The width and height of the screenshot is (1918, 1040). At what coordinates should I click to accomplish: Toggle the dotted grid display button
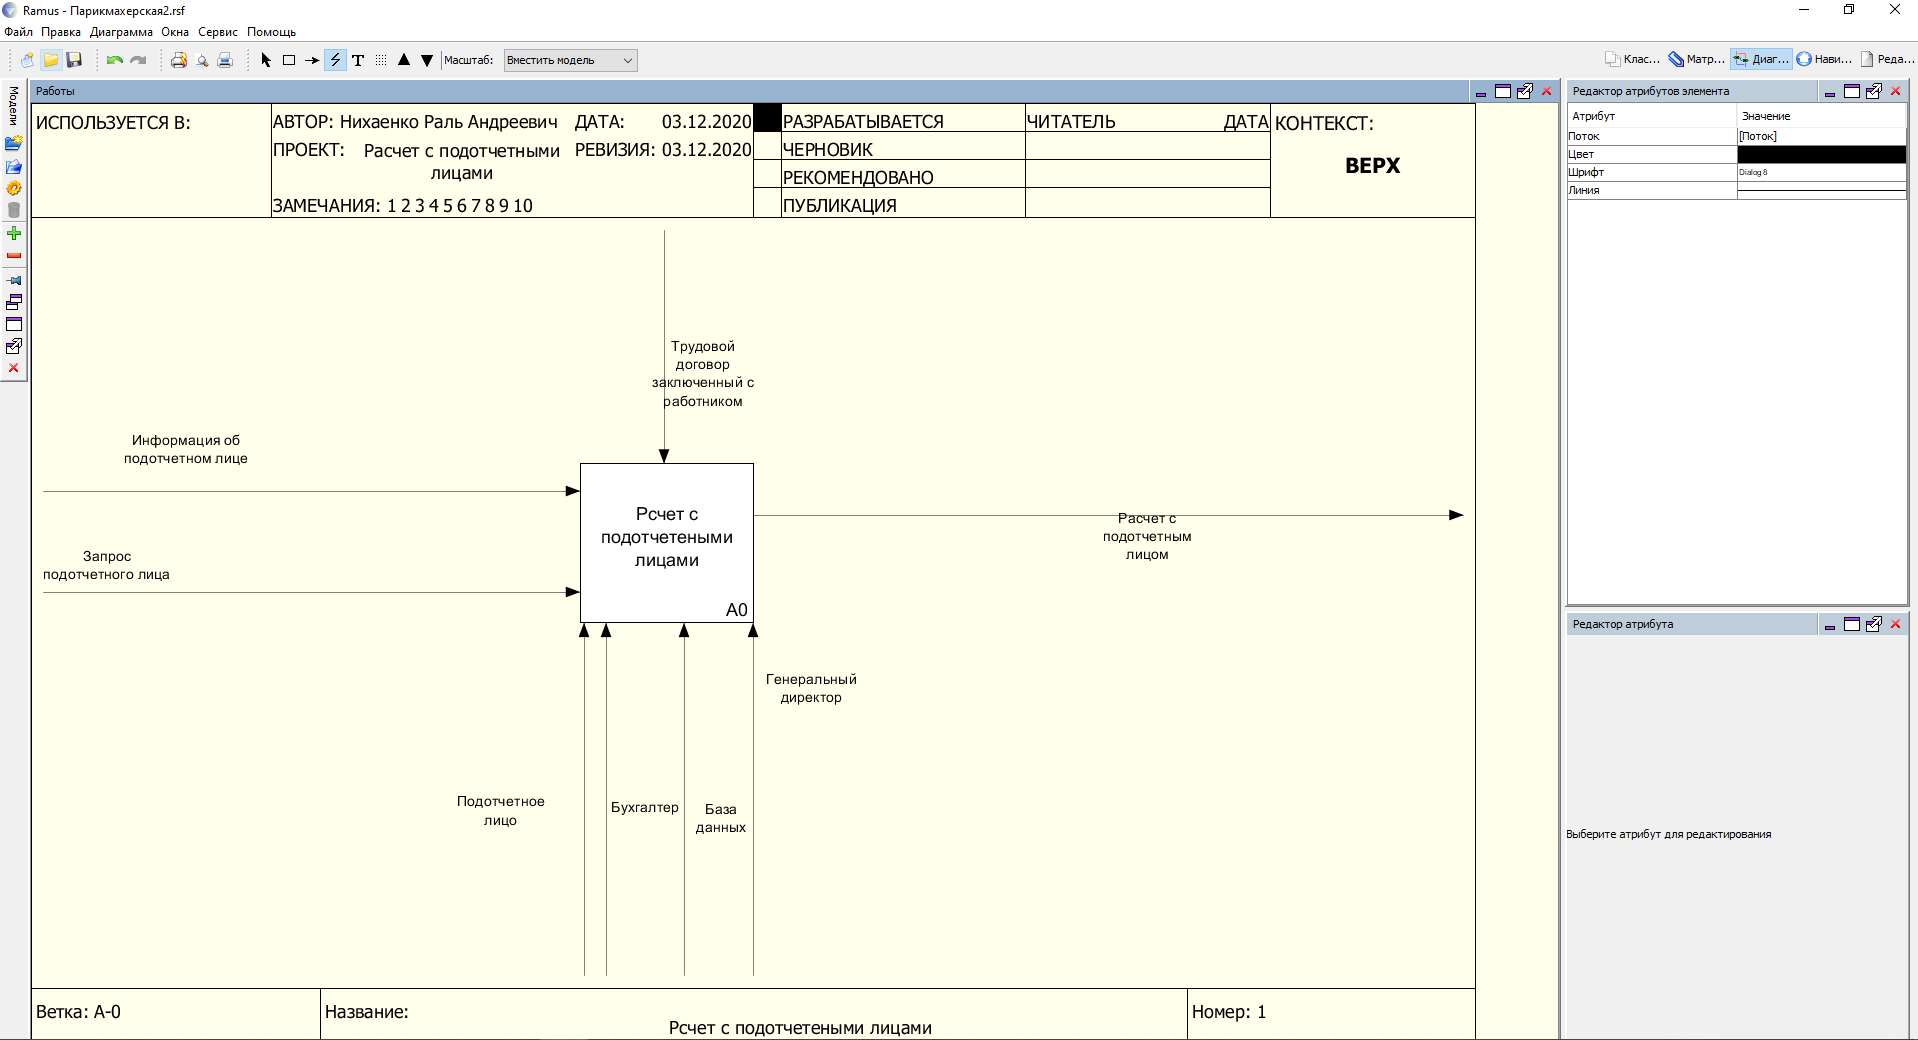pos(381,60)
